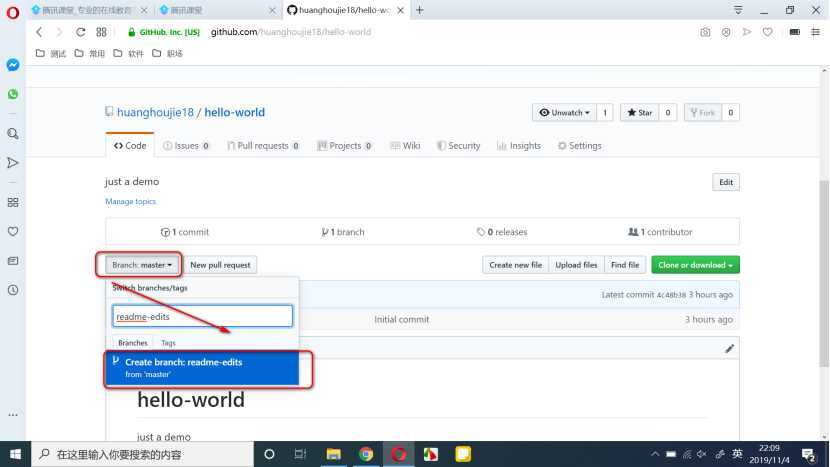Open the Windows Start menu

tap(15, 454)
